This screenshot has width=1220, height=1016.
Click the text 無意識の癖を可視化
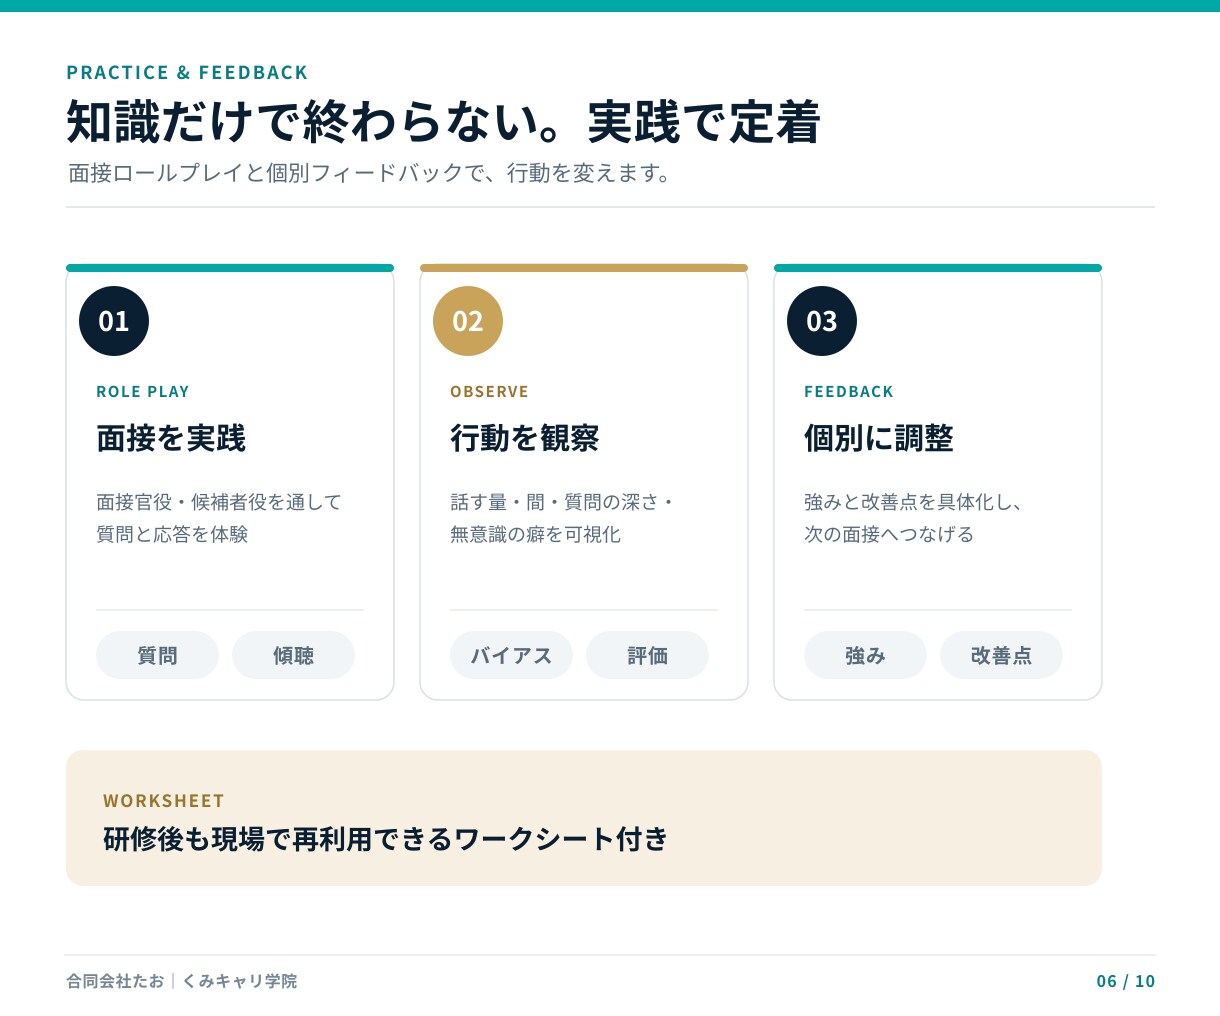pyautogui.click(x=535, y=534)
